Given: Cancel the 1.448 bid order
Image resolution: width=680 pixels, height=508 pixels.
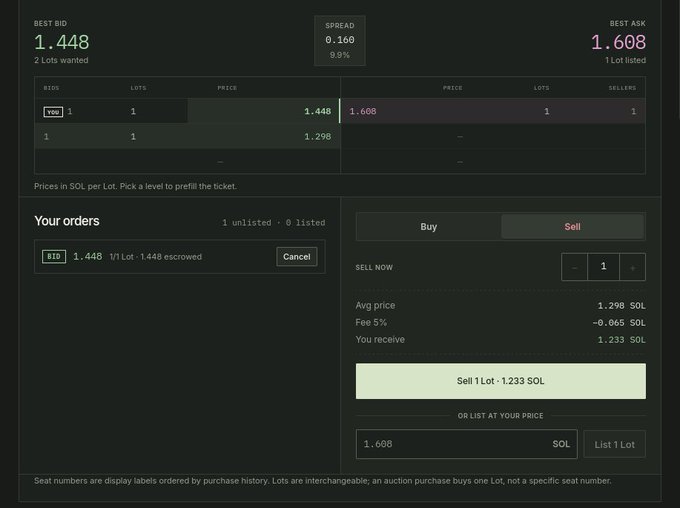Looking at the screenshot, I should click(297, 256).
